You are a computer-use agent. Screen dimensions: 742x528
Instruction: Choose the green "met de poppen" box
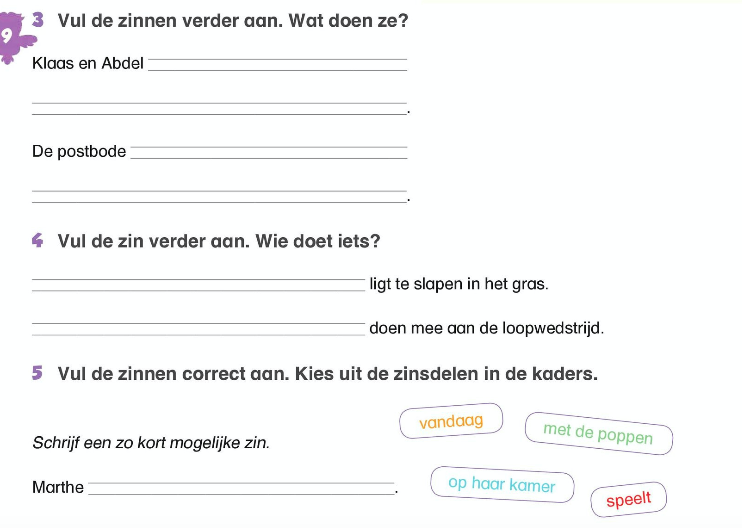598,434
